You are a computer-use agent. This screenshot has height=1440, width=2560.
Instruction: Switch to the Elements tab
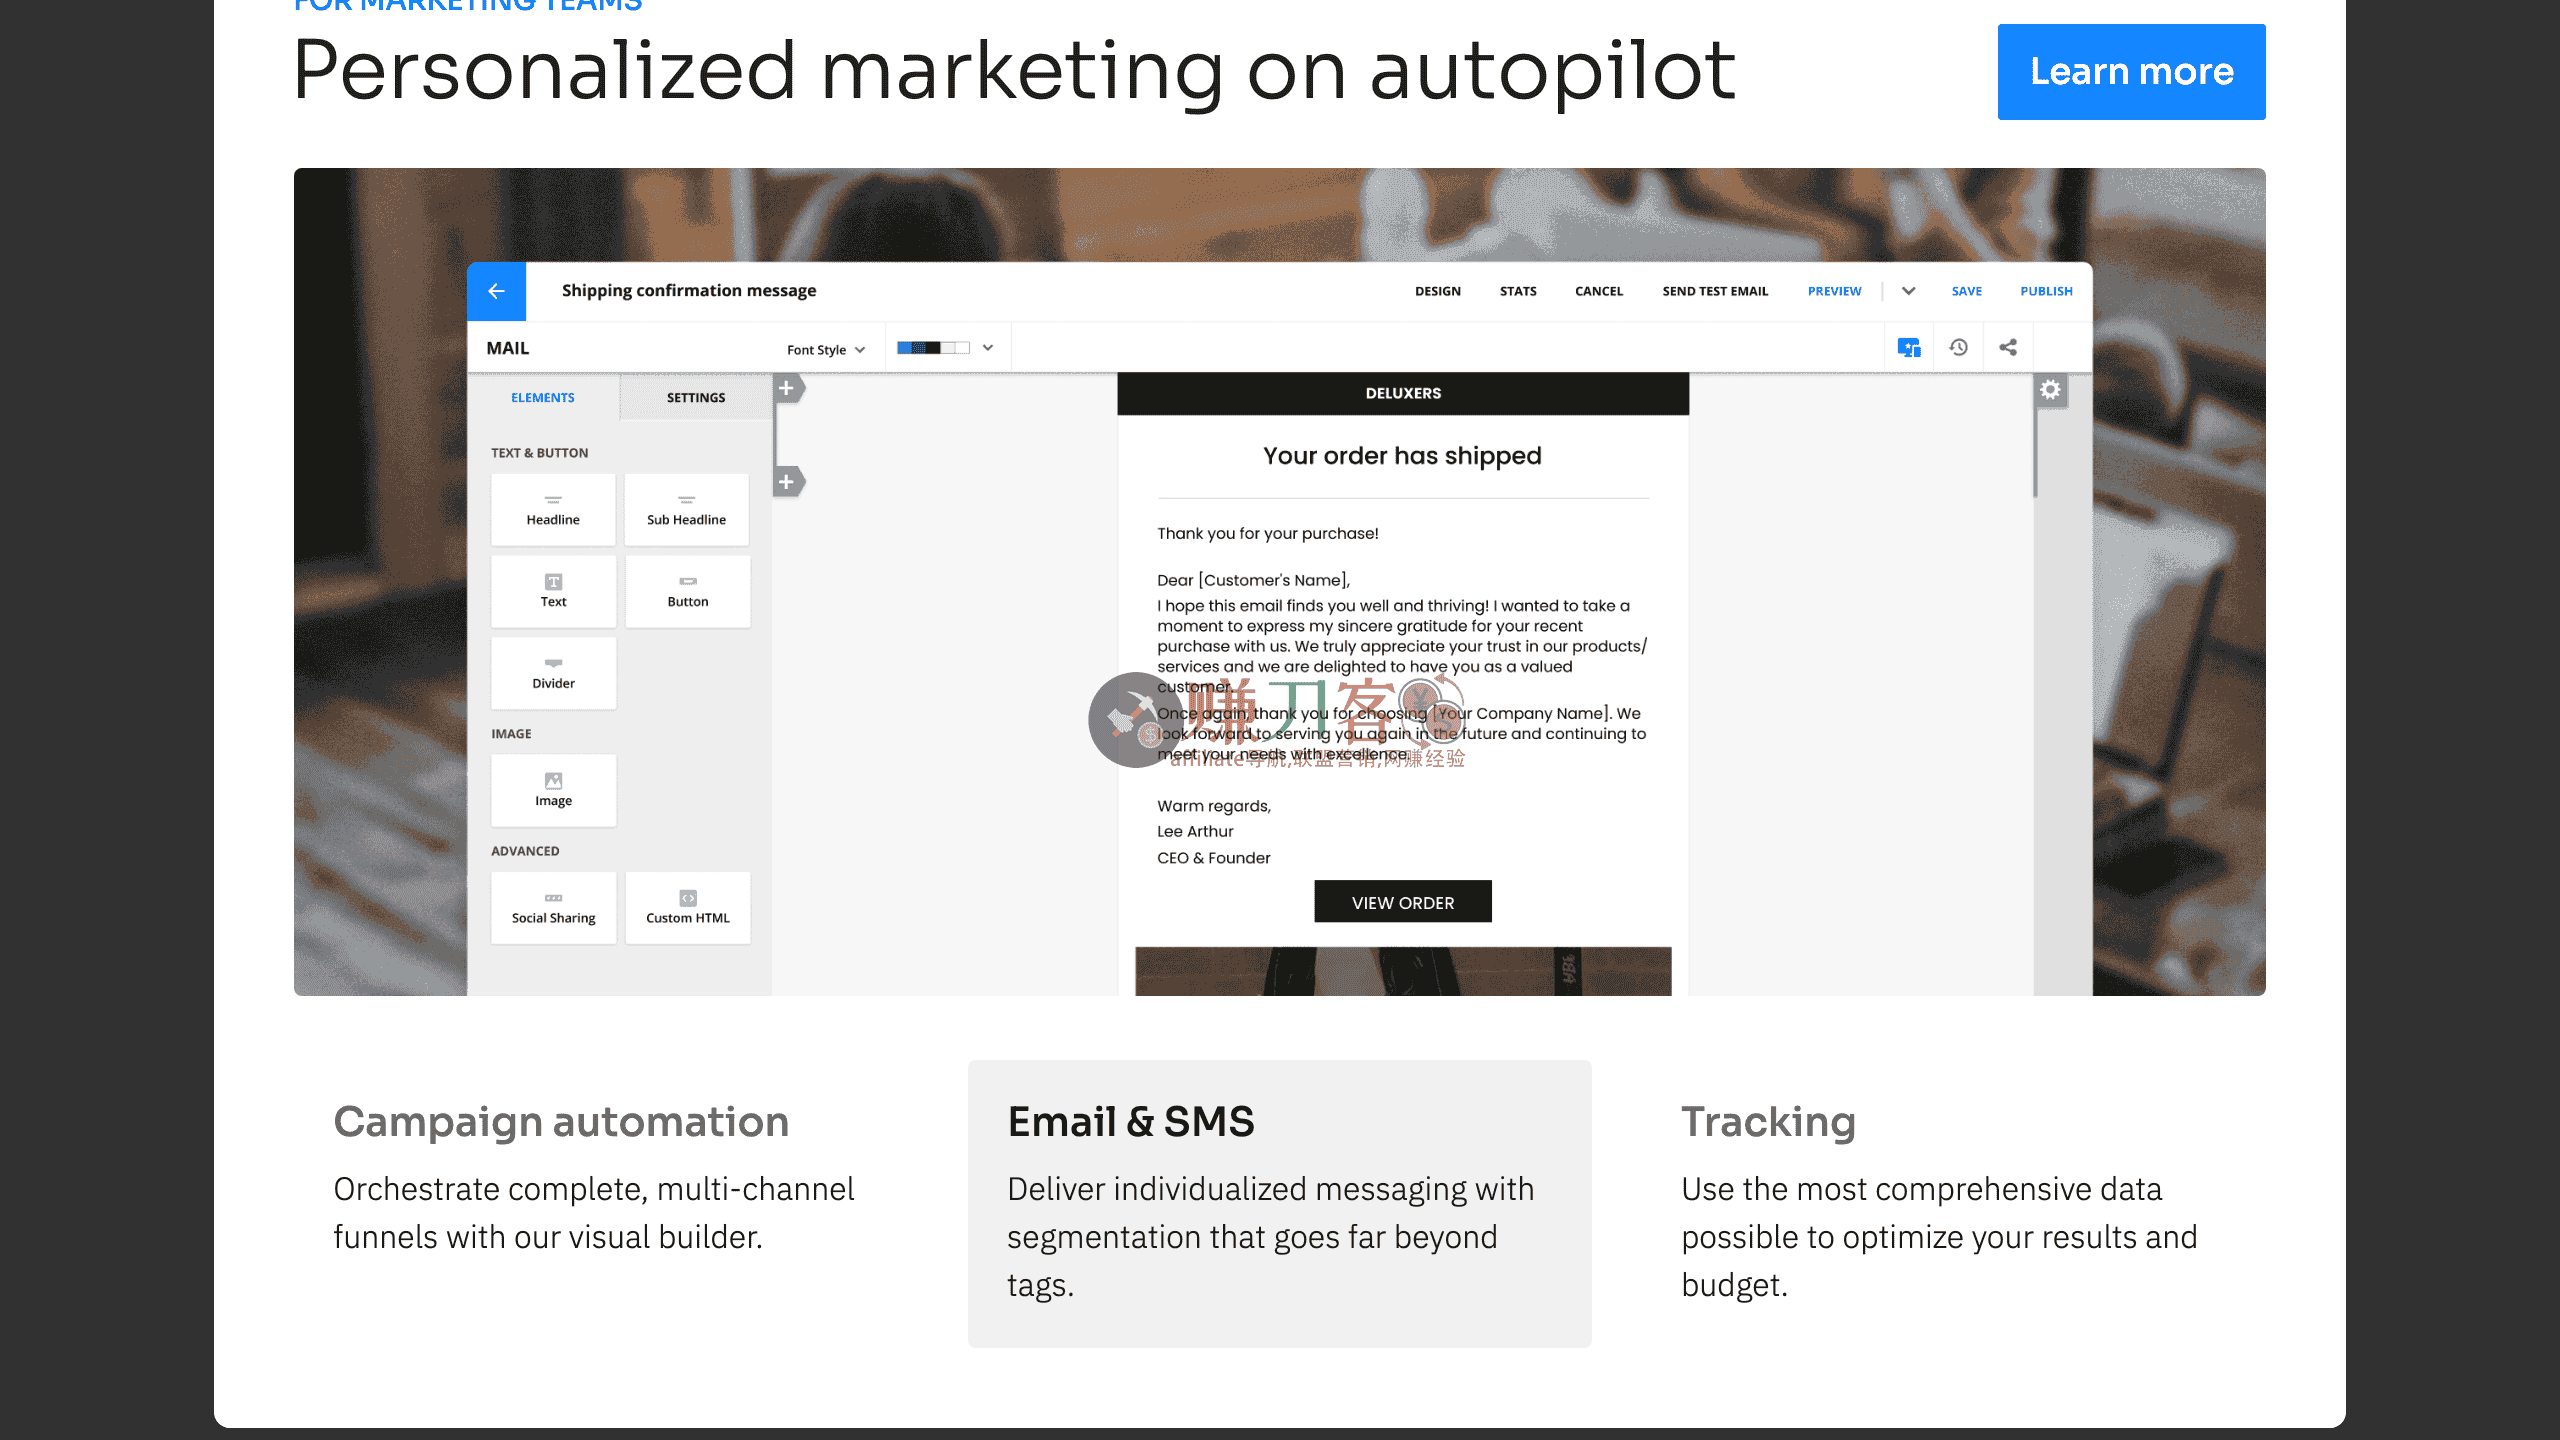(x=542, y=398)
